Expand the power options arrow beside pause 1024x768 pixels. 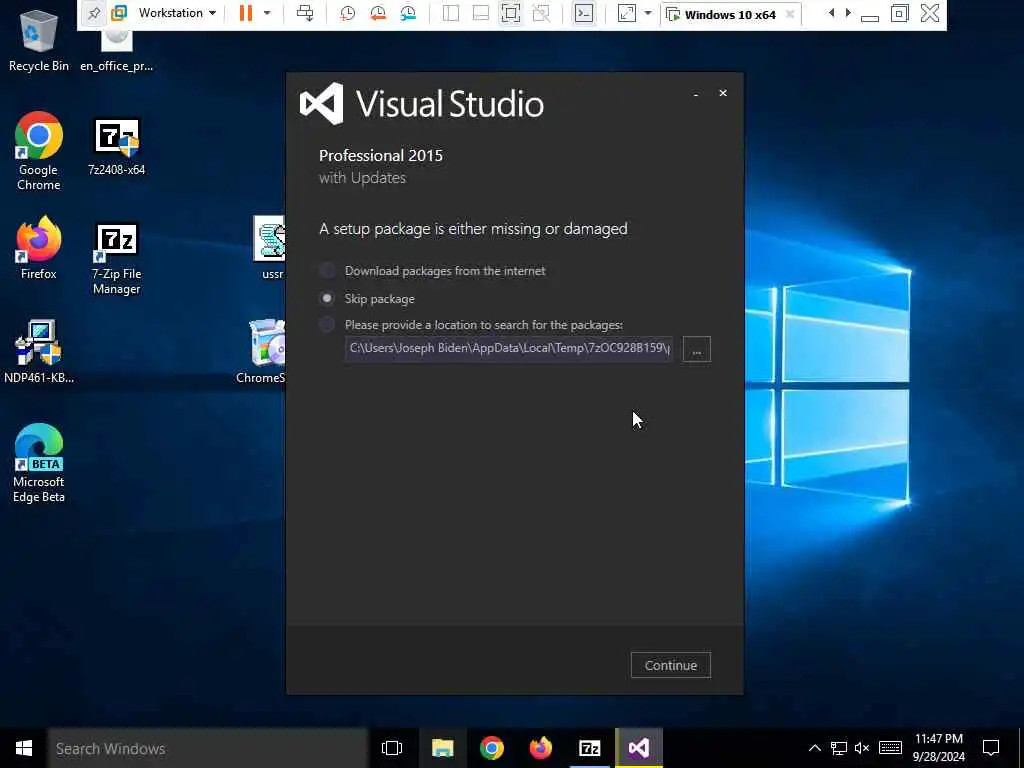click(267, 13)
